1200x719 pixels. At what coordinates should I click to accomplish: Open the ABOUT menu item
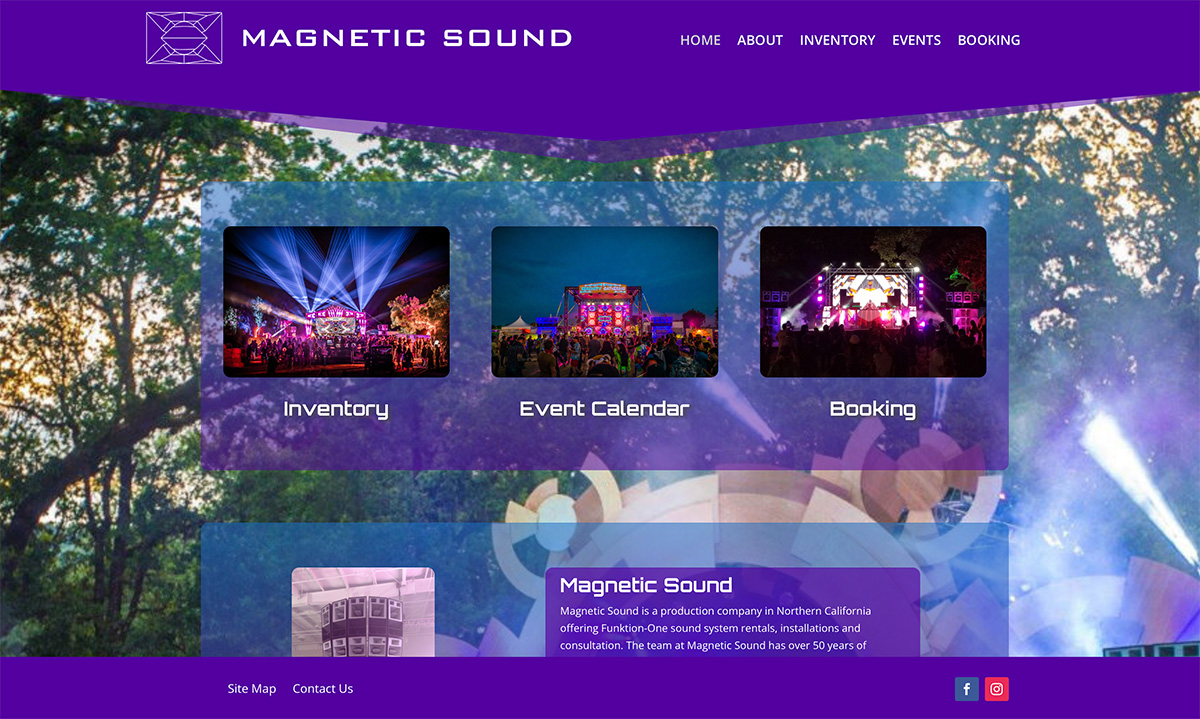[760, 40]
